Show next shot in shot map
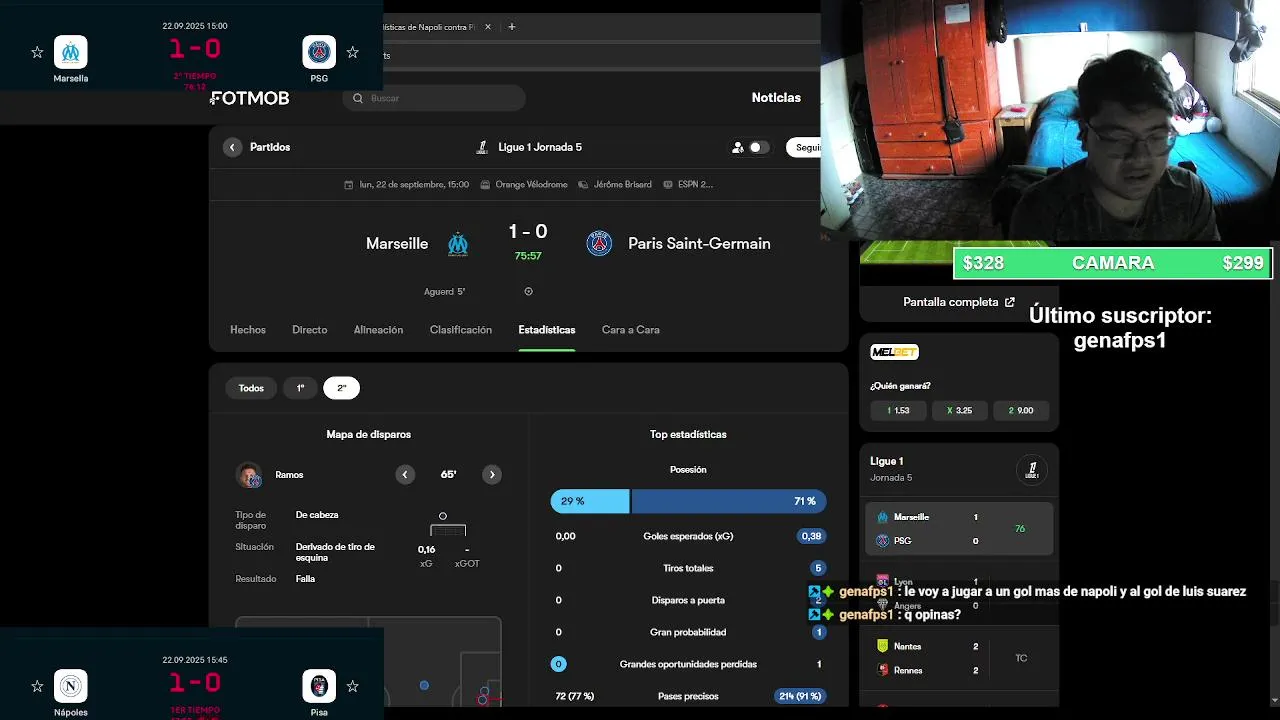This screenshot has height=720, width=1280. 492,475
